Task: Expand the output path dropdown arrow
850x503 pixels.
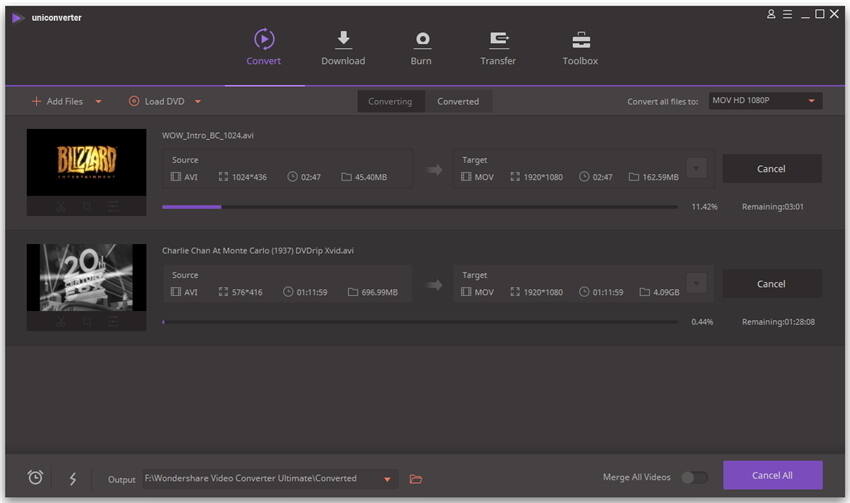Action: [x=387, y=479]
